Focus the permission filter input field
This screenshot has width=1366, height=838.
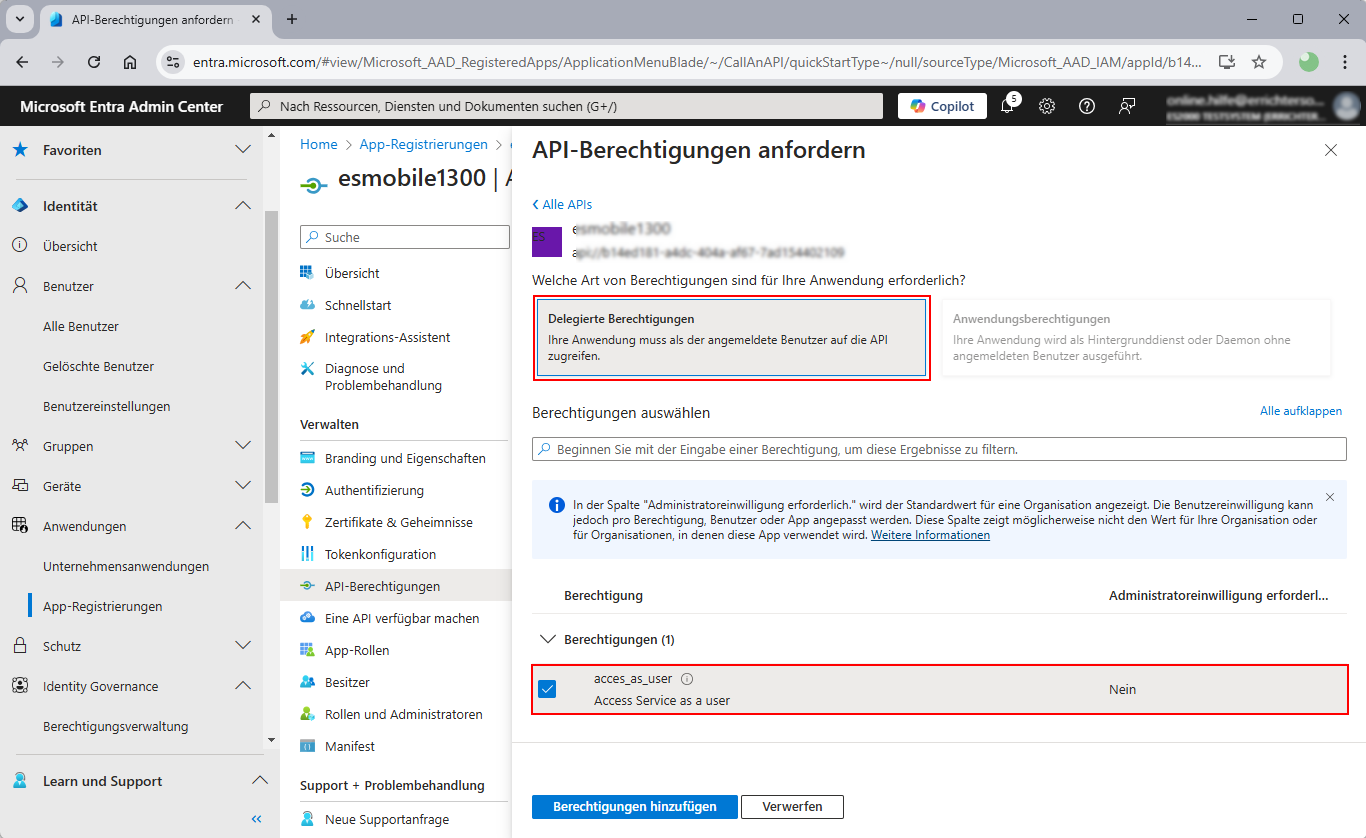click(x=939, y=449)
